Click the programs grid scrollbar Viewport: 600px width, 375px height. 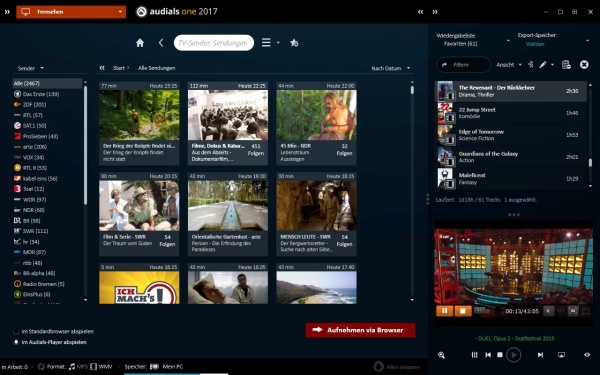click(x=412, y=90)
